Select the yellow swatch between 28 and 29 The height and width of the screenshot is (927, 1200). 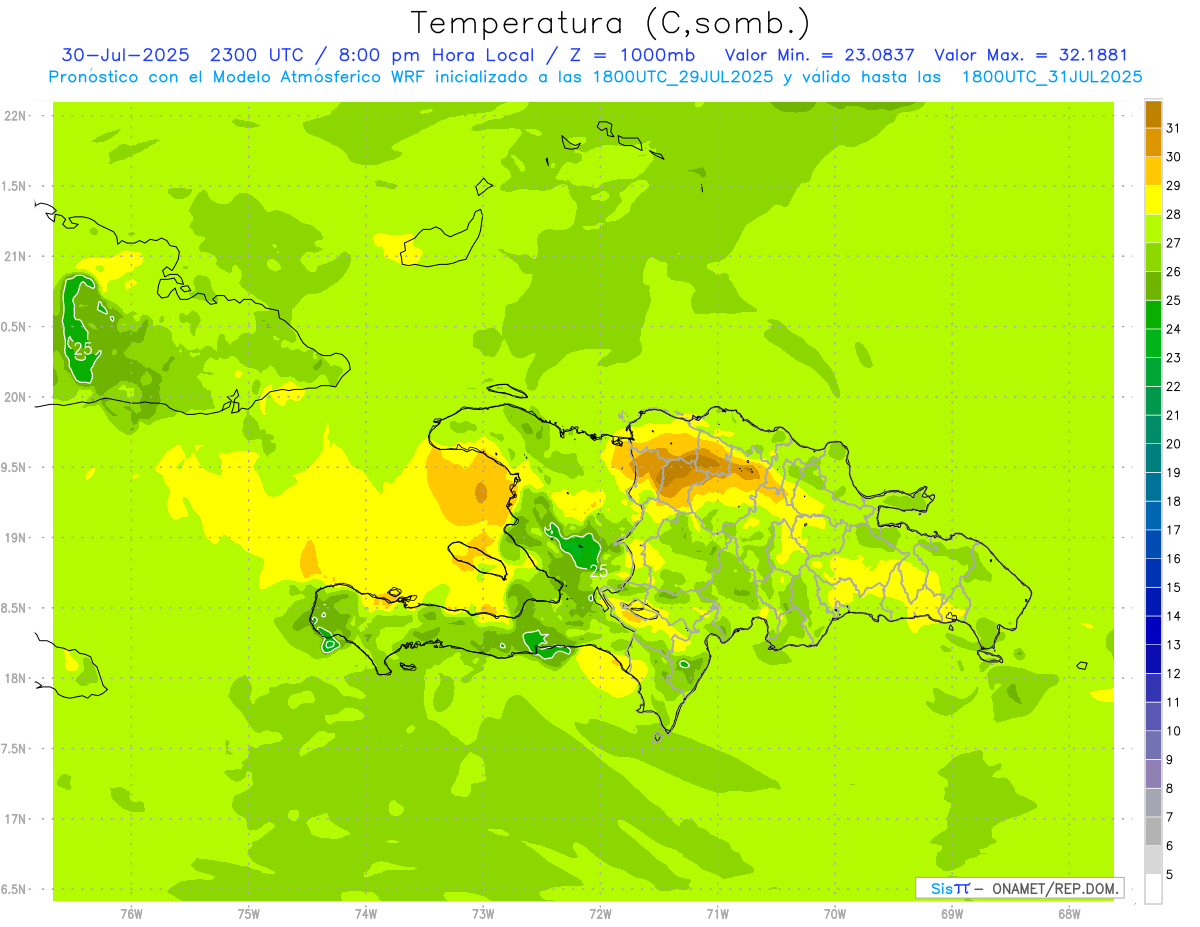[x=1153, y=199]
